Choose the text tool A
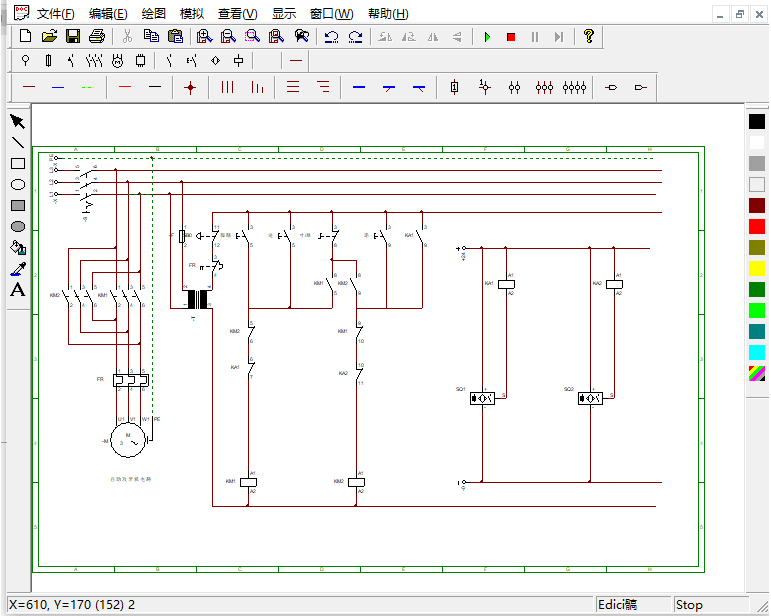 coord(17,290)
